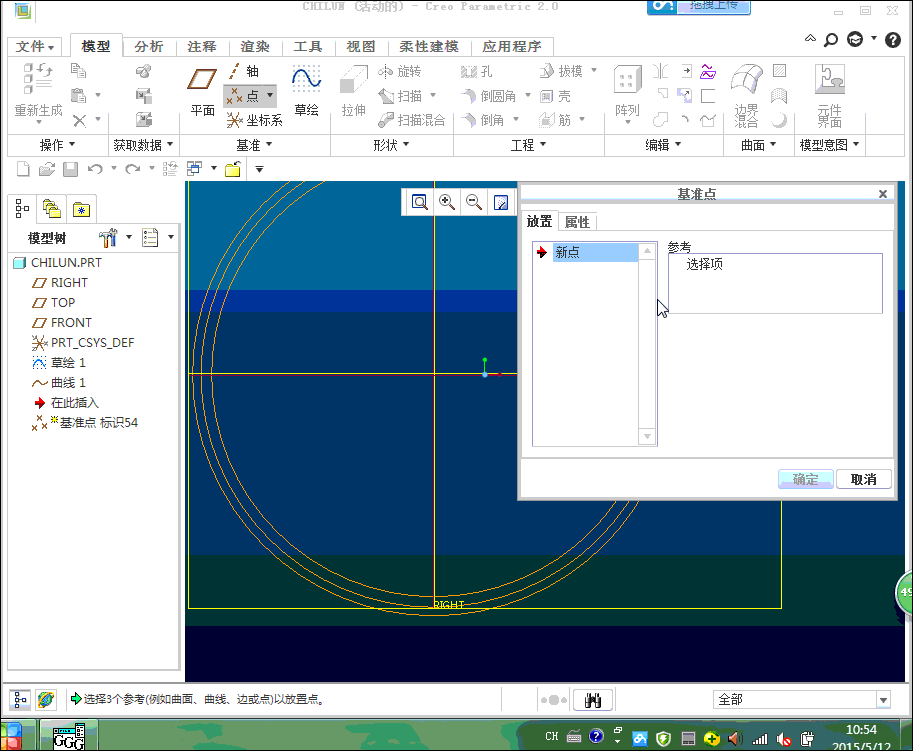Open the 全部 selection filter dropdown
The width and height of the screenshot is (913, 751).
[883, 700]
